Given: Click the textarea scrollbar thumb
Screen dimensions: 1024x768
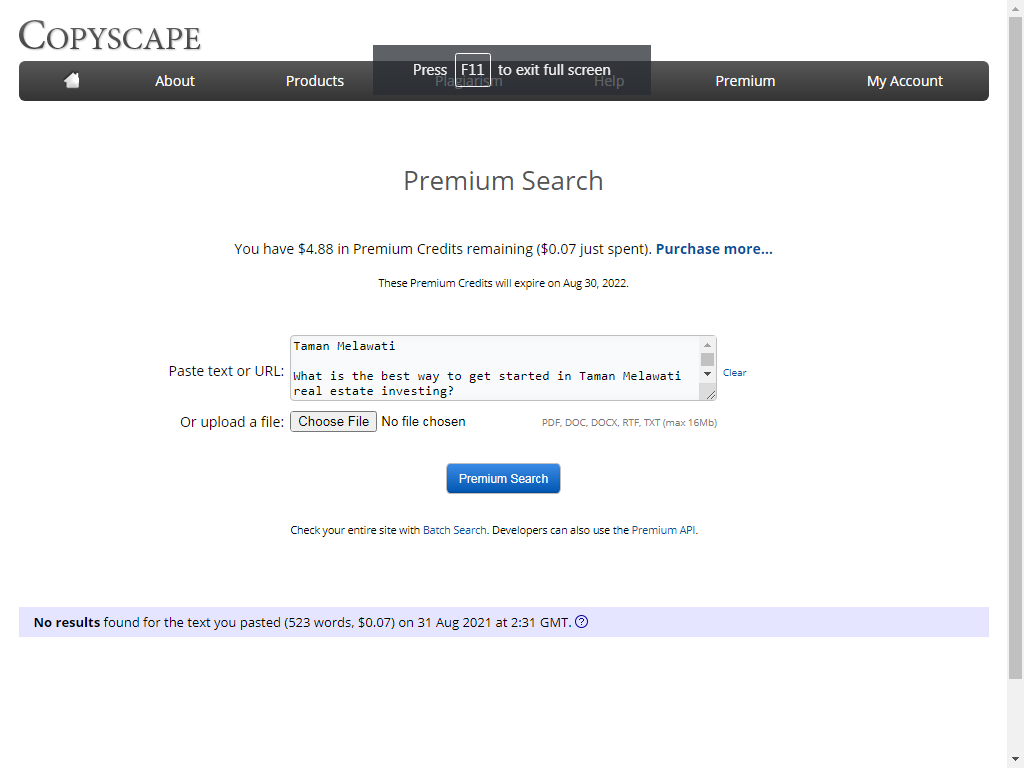Looking at the screenshot, I should coord(707,359).
